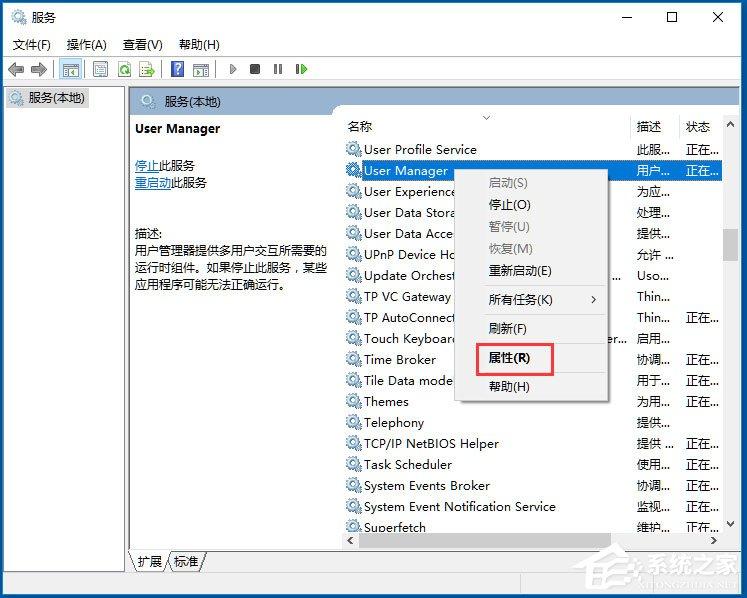
Task: Switch to the 标准 tab
Action: pyautogui.click(x=186, y=561)
